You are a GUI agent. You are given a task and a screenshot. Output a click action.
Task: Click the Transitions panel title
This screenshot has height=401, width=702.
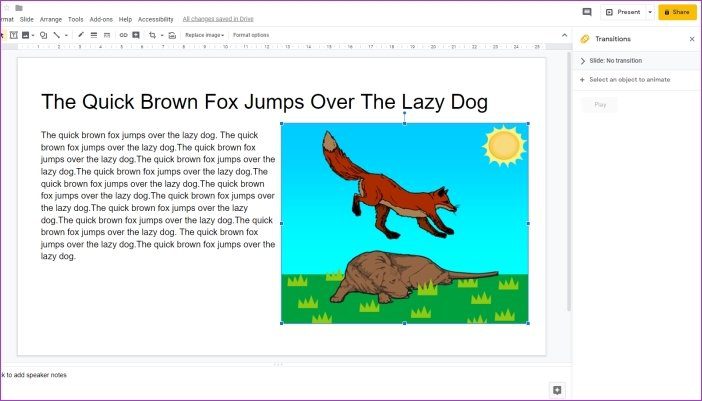[x=613, y=39]
